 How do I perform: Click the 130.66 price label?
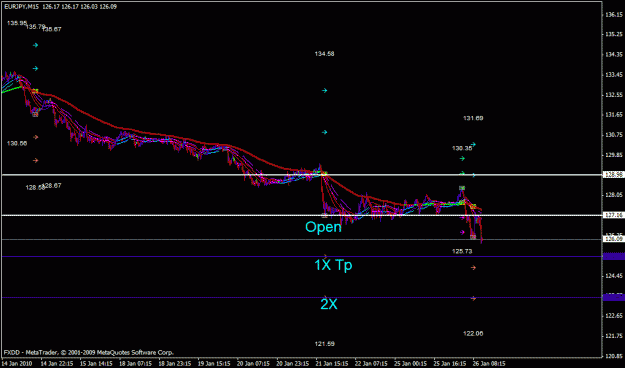click(17, 144)
